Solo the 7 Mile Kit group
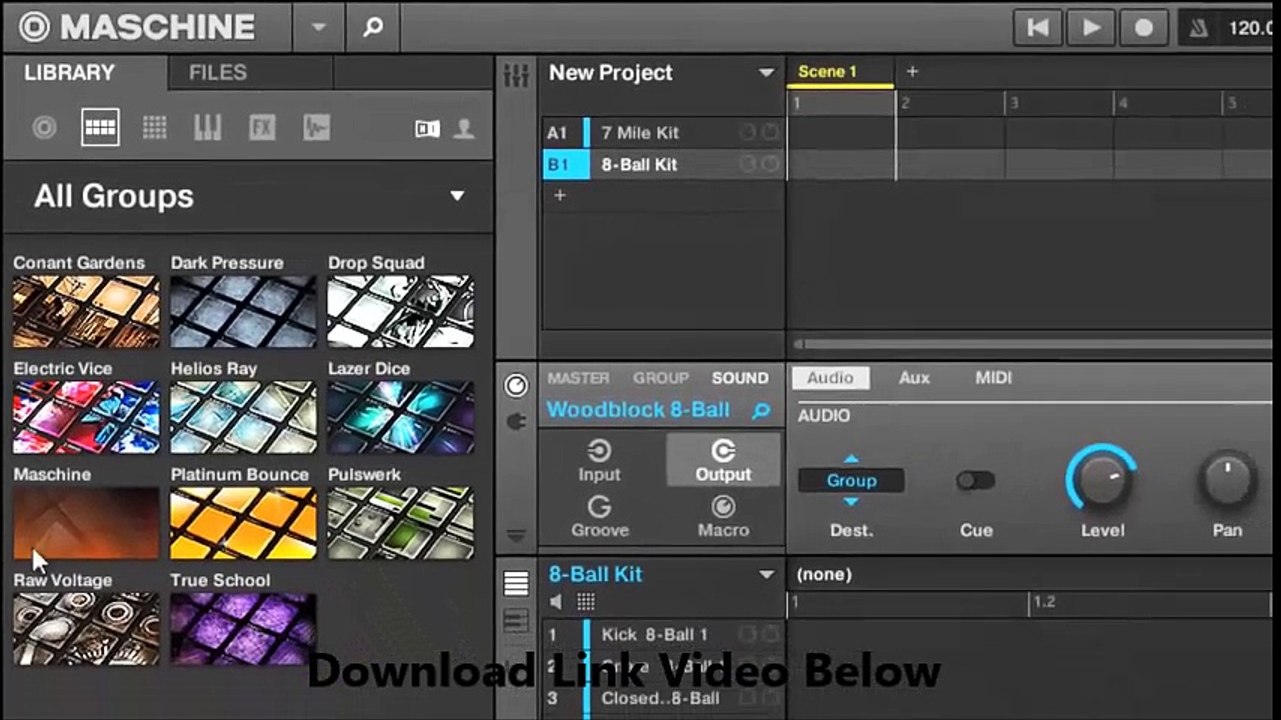1281x720 pixels. (770, 133)
